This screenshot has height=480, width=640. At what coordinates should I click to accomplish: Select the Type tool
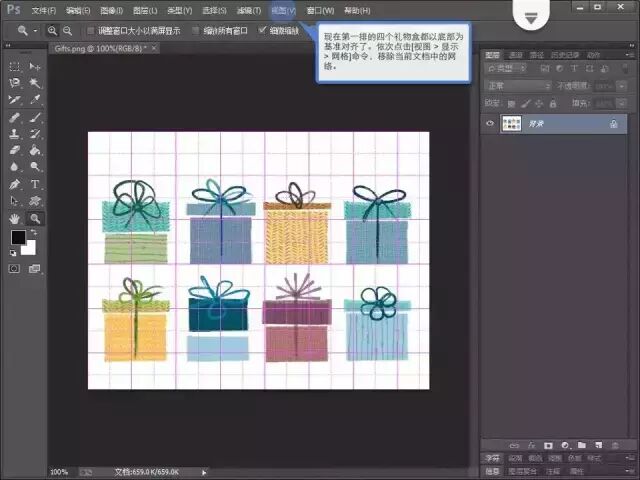point(35,184)
